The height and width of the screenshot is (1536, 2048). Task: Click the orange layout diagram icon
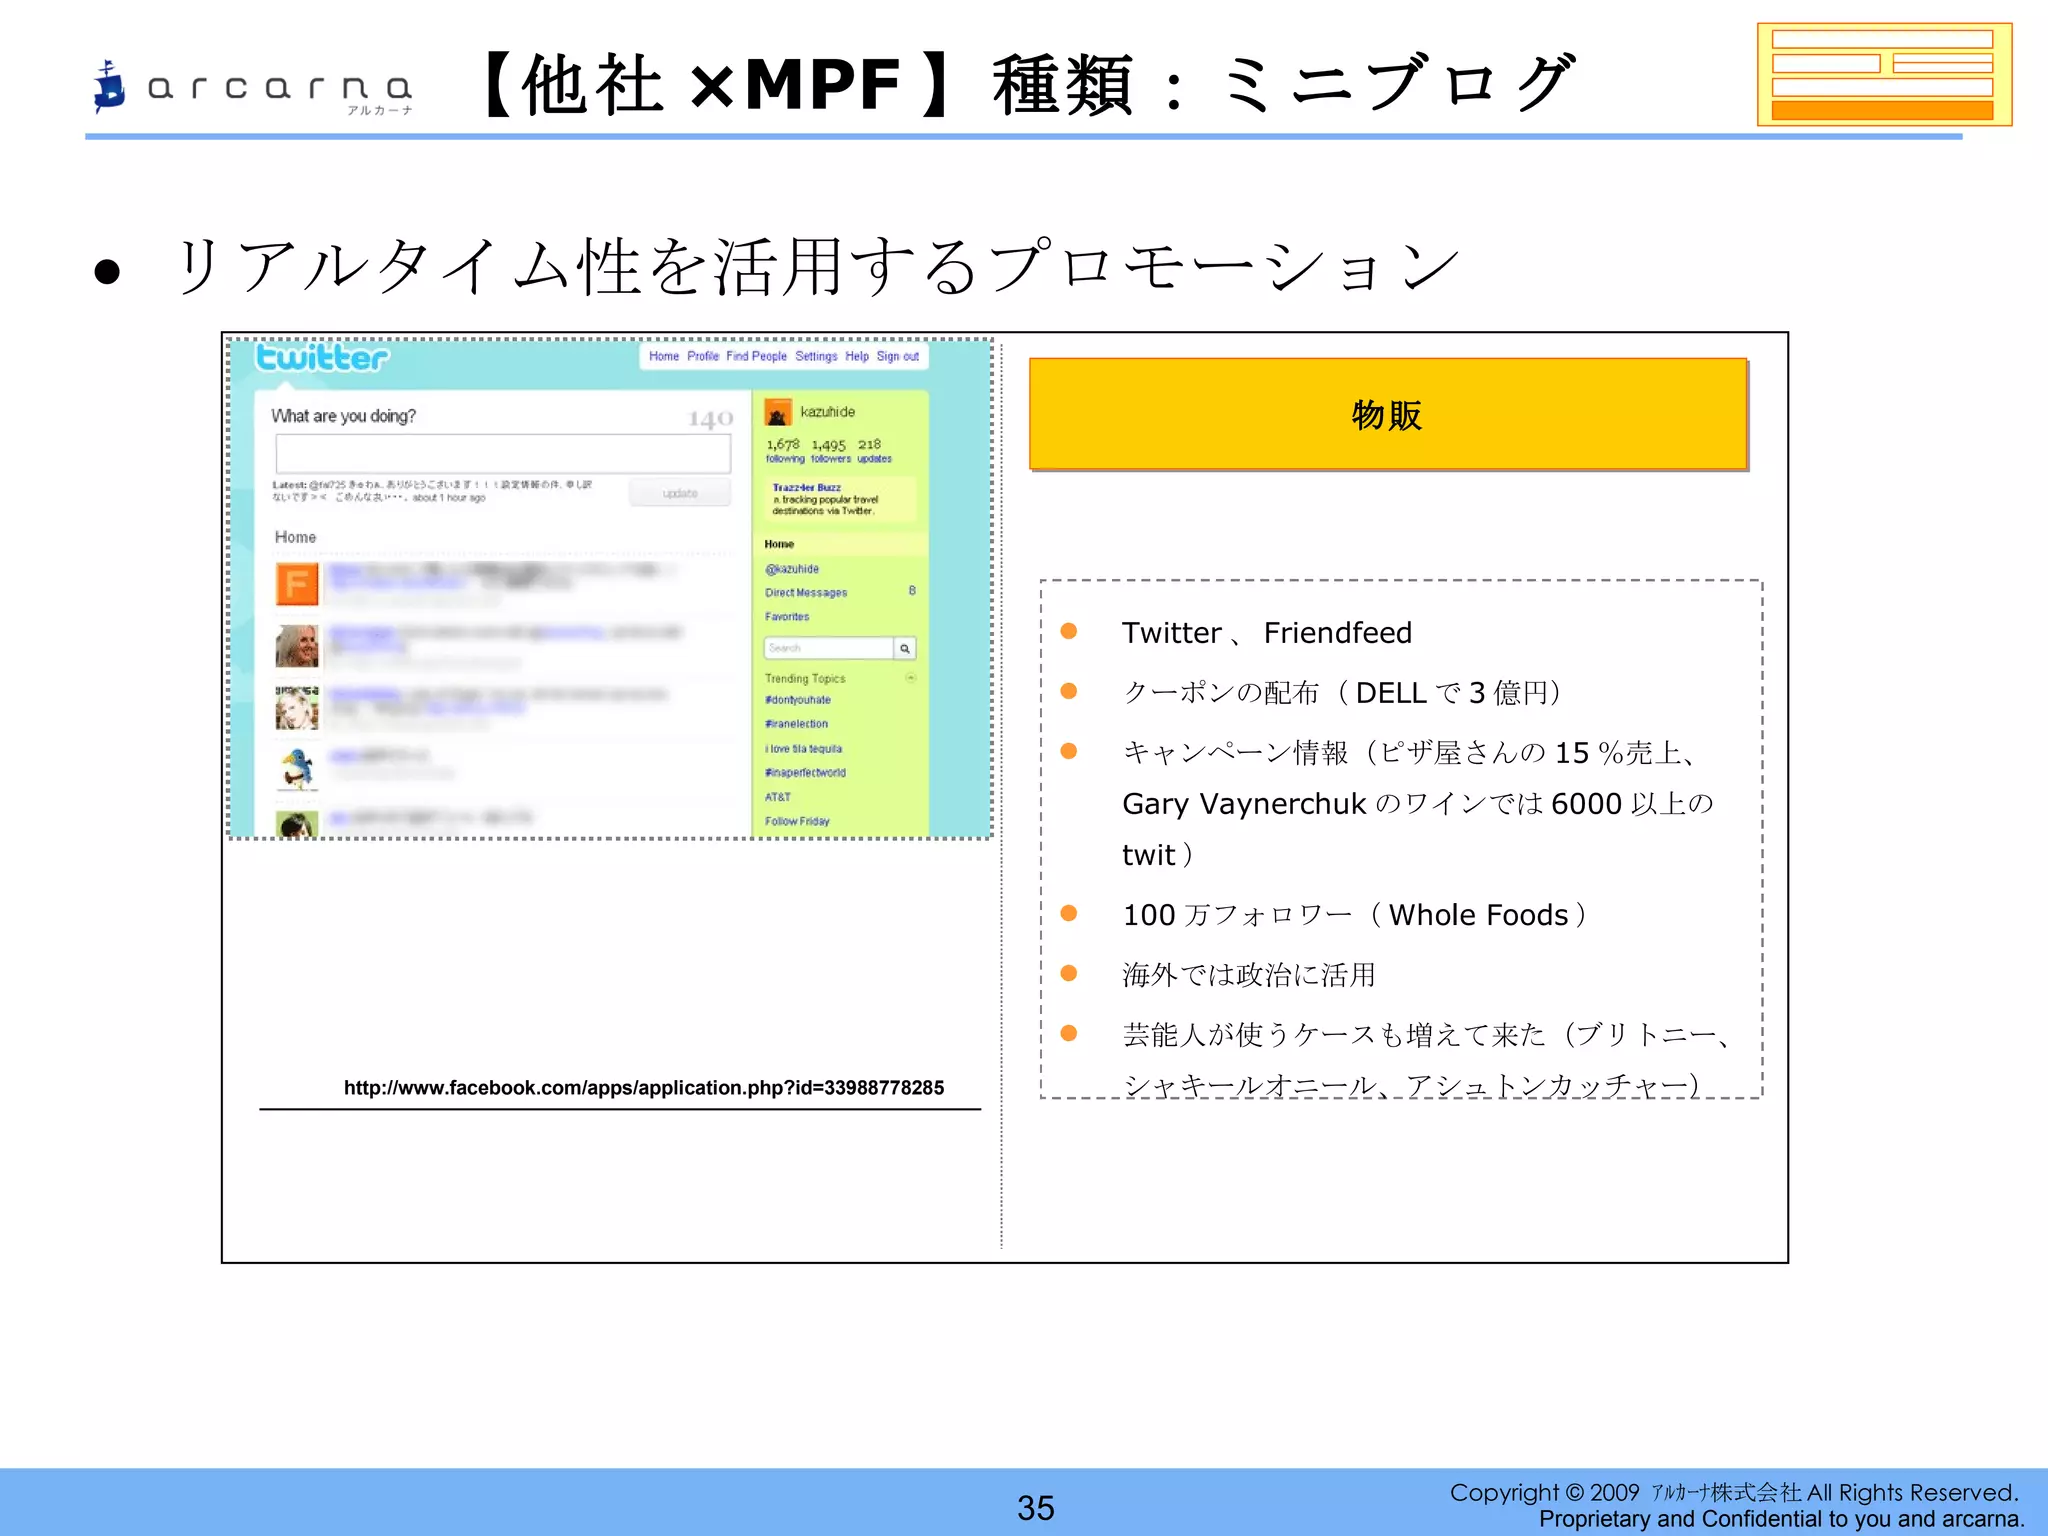point(1884,75)
